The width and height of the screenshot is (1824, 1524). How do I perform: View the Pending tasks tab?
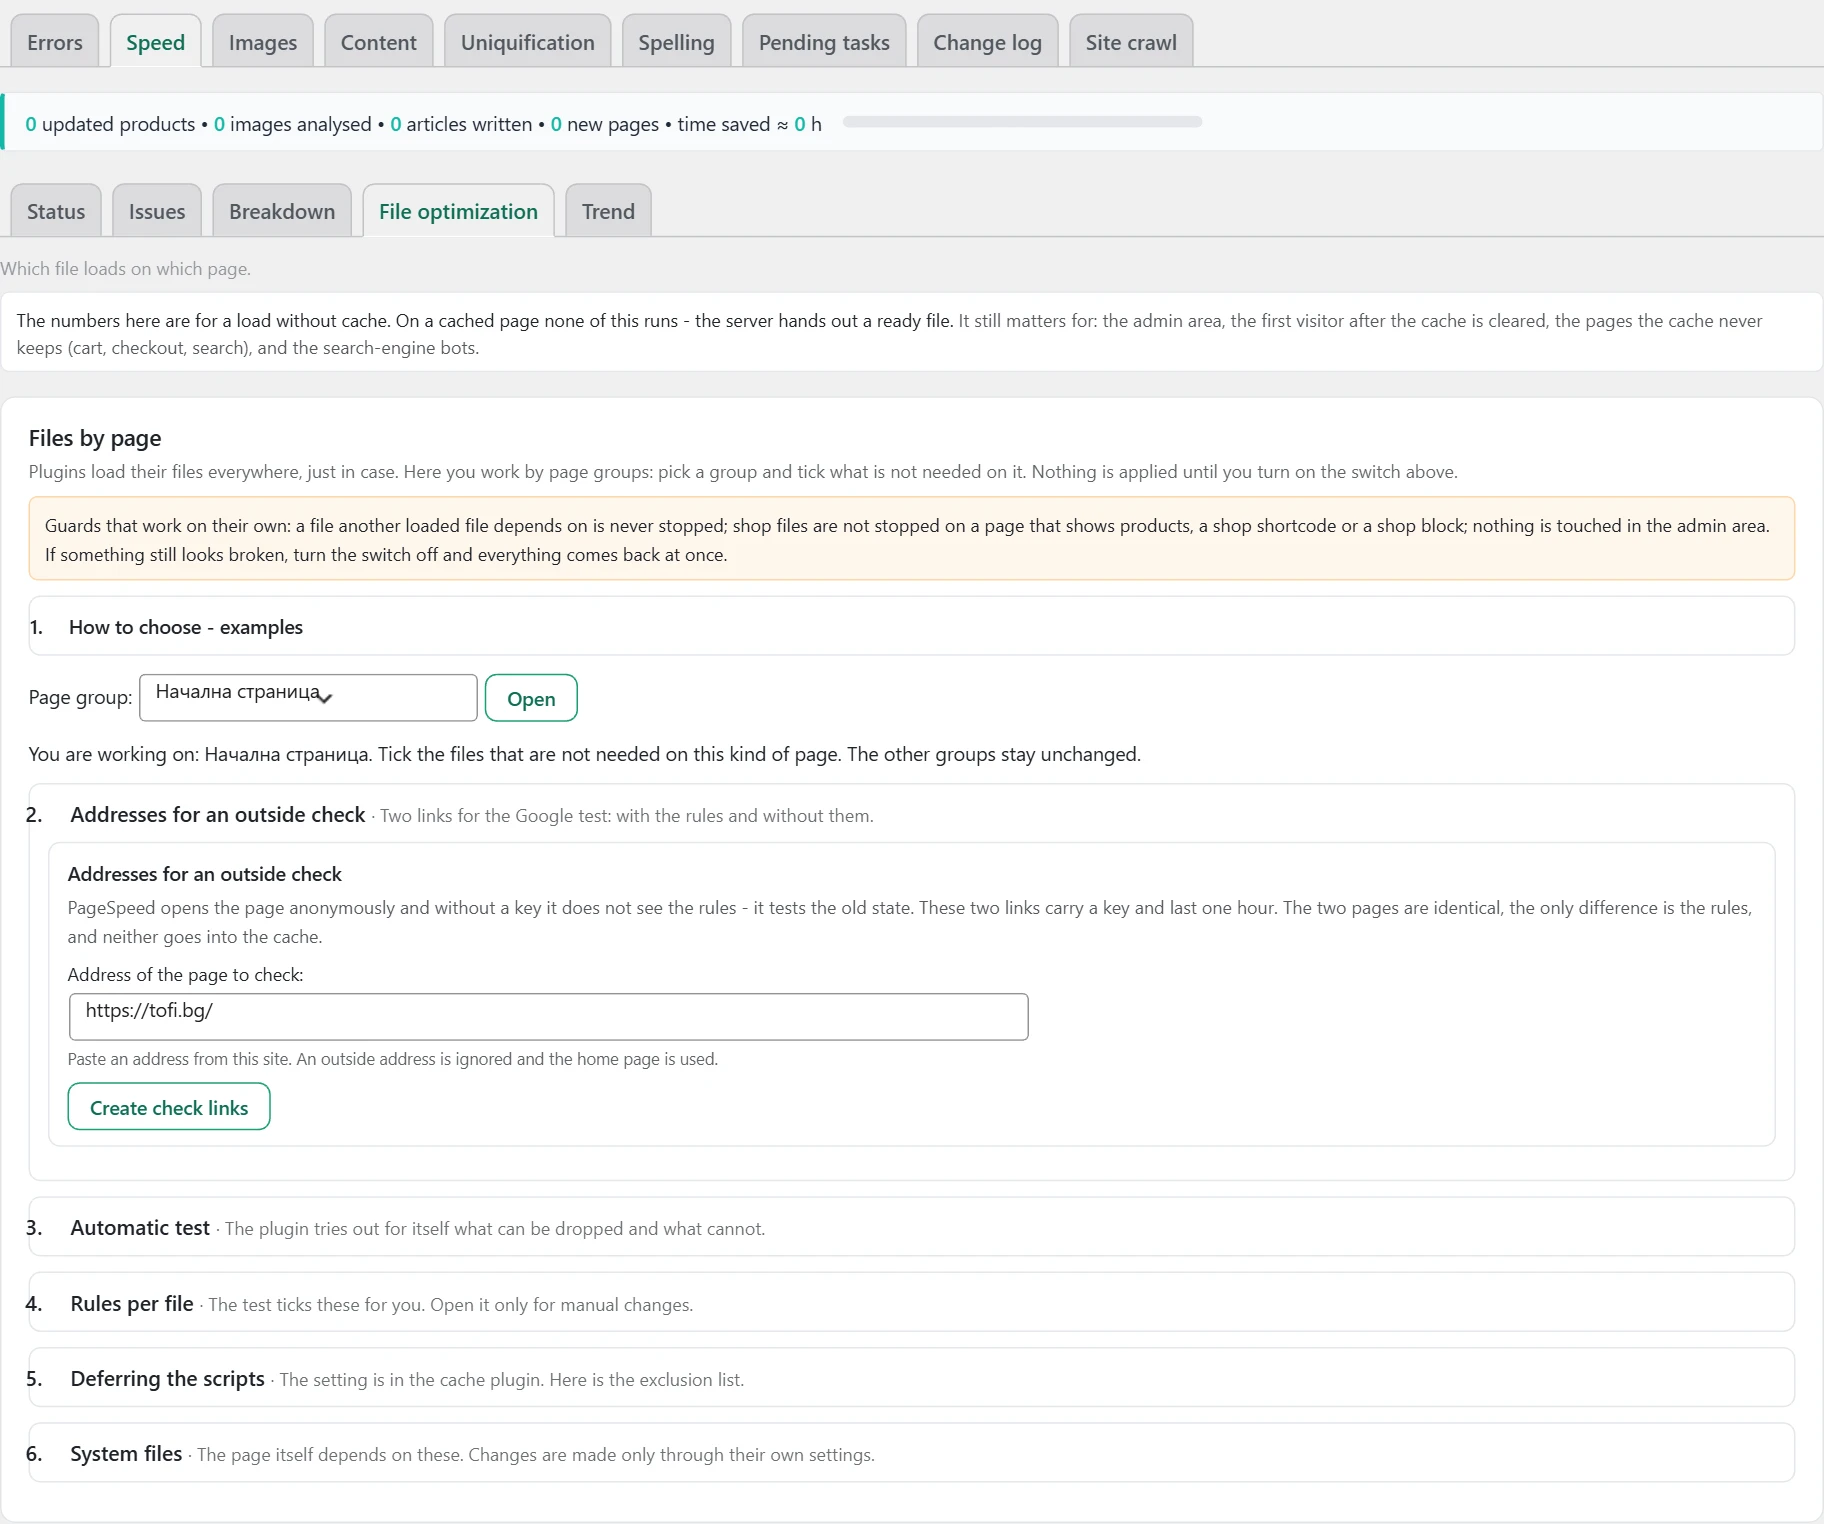coord(824,42)
